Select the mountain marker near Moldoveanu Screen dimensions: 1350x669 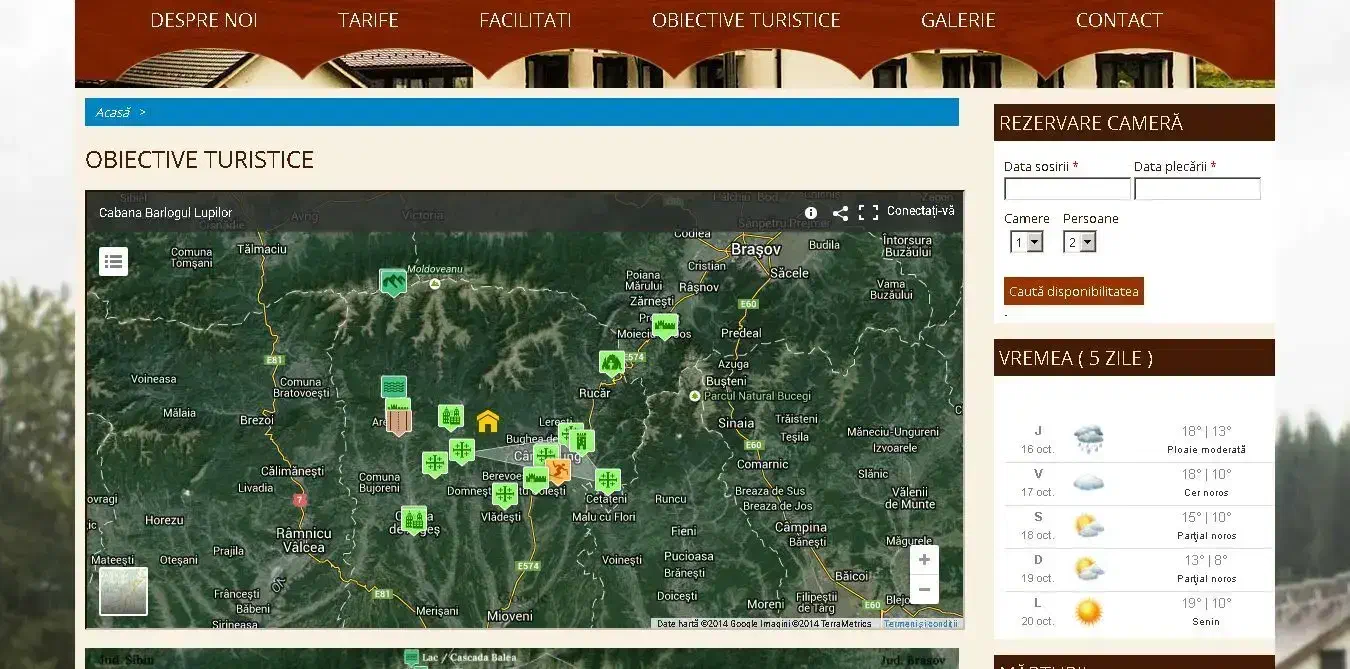[393, 281]
